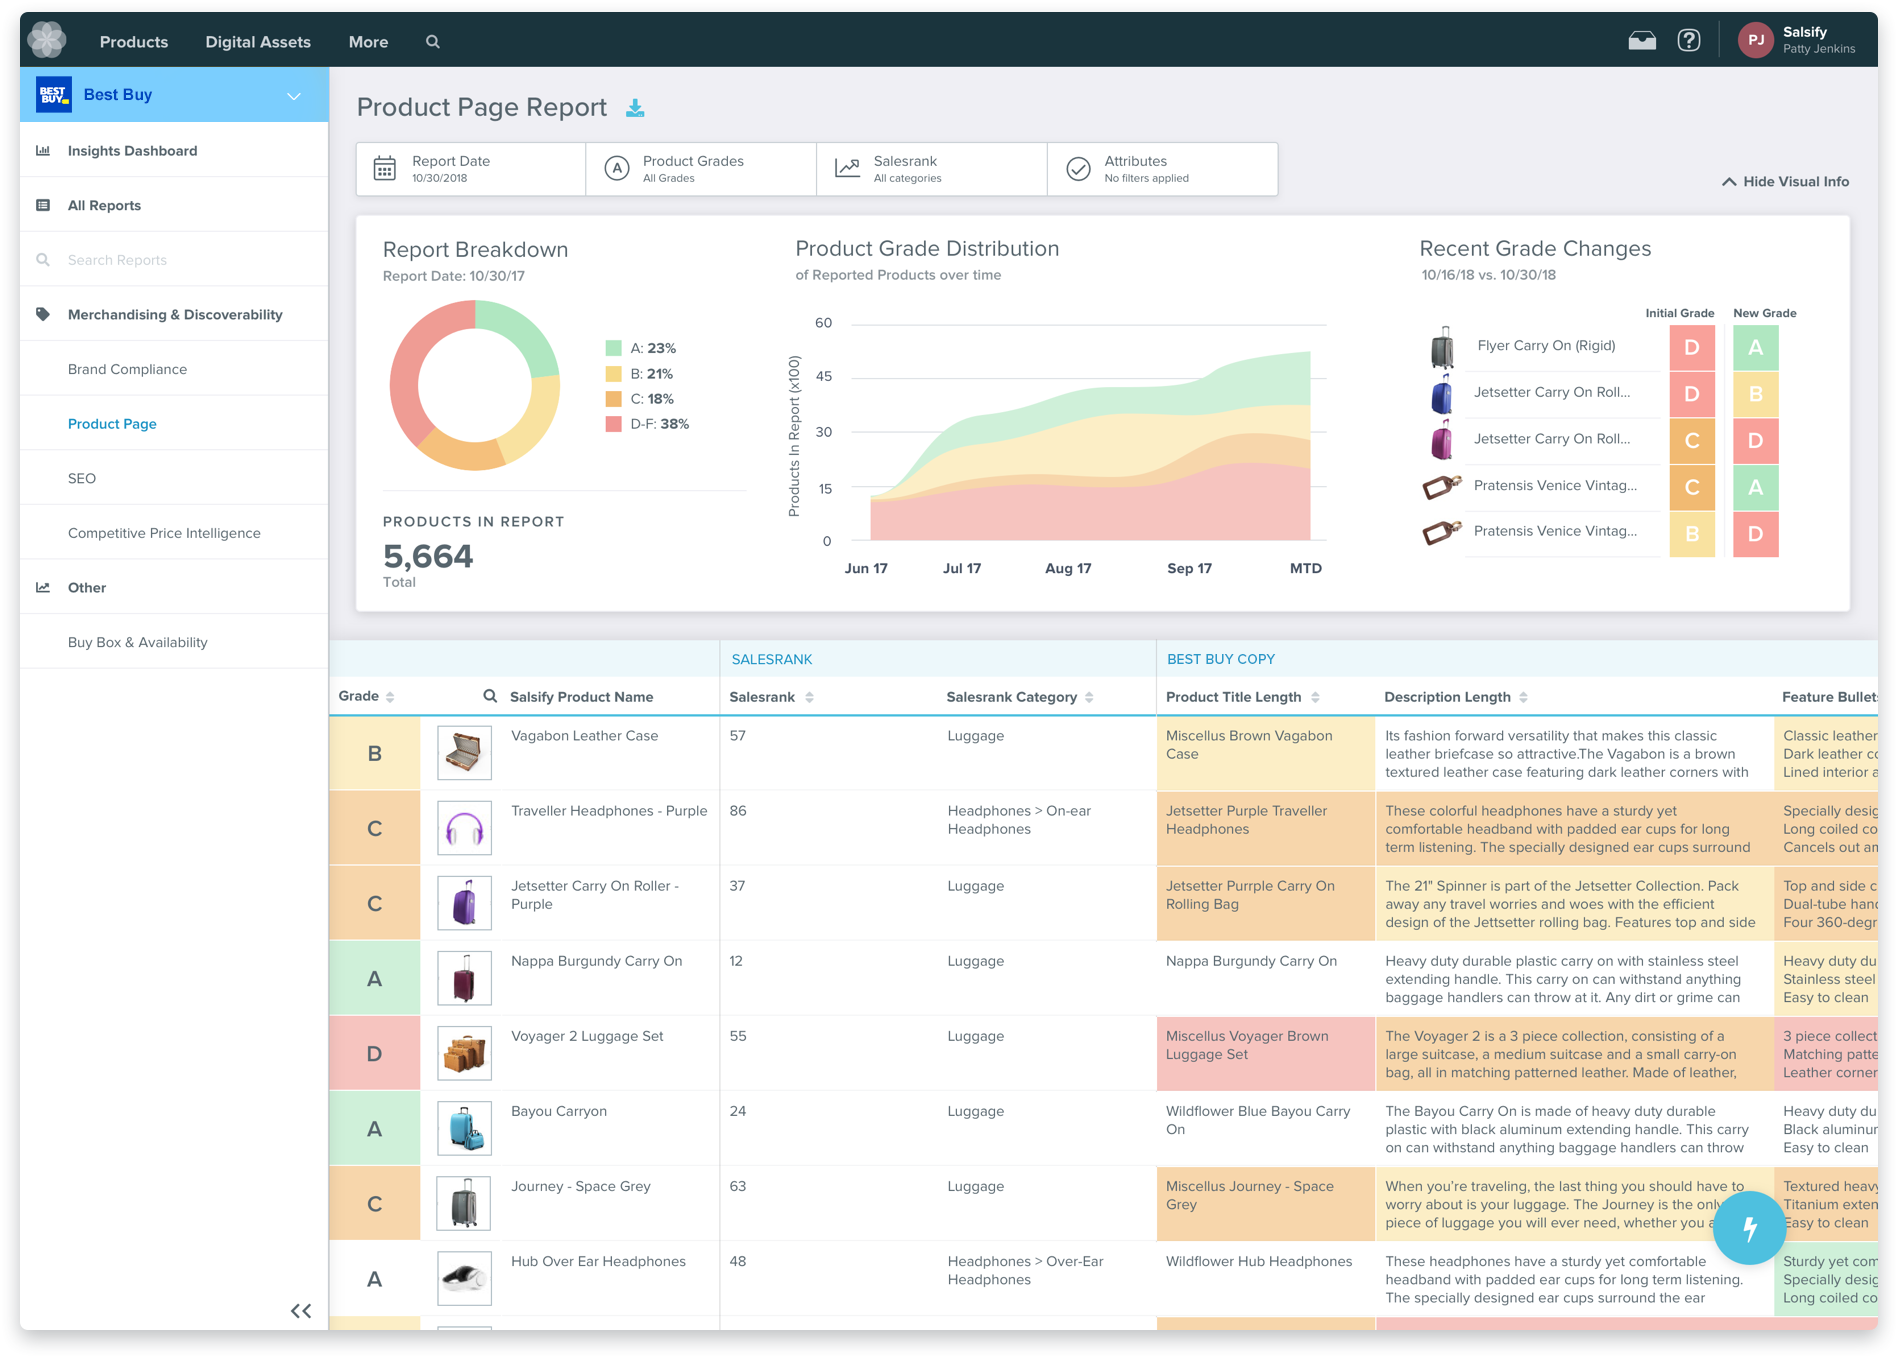
Task: Open the Digital Assets menu
Action: coord(258,42)
